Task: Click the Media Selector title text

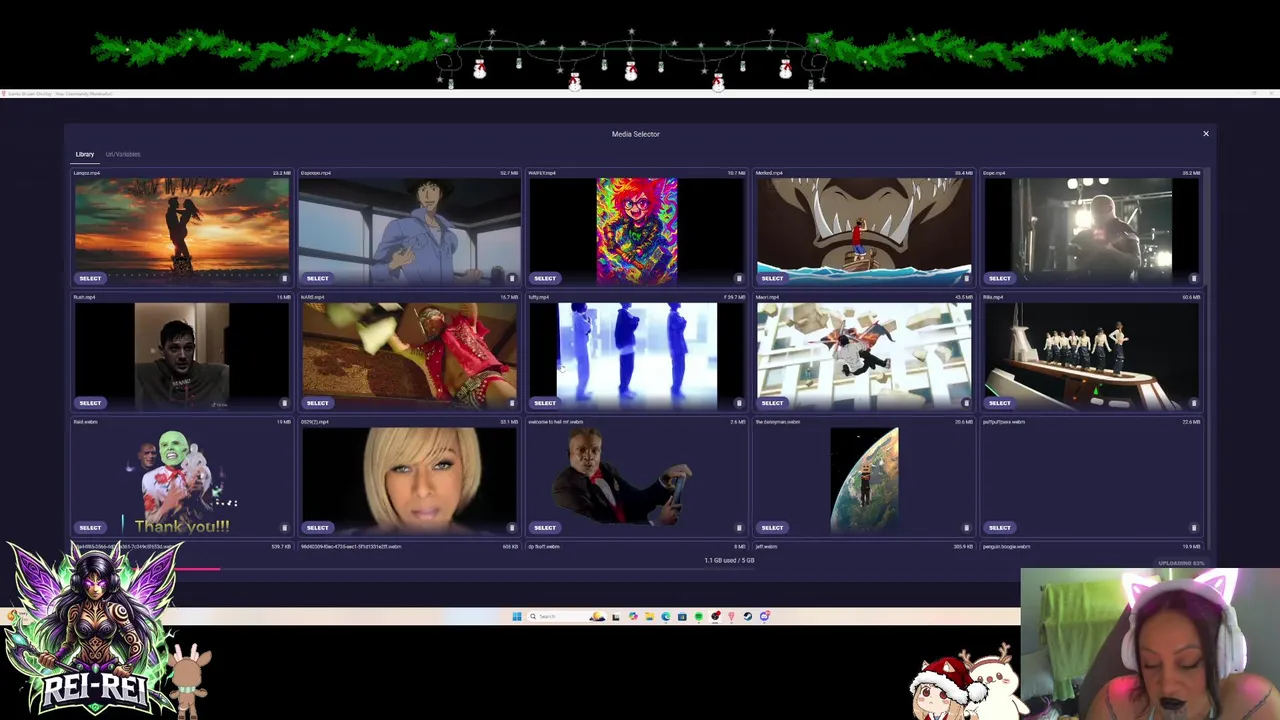Action: click(636, 134)
